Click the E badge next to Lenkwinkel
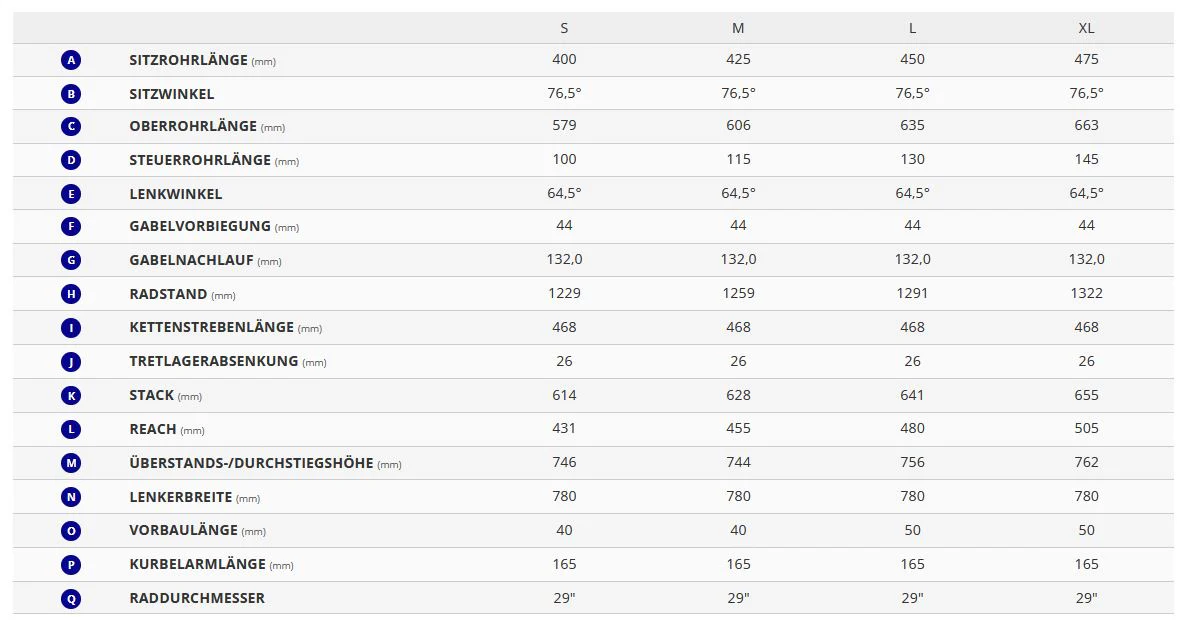This screenshot has width=1187, height=634. click(70, 194)
